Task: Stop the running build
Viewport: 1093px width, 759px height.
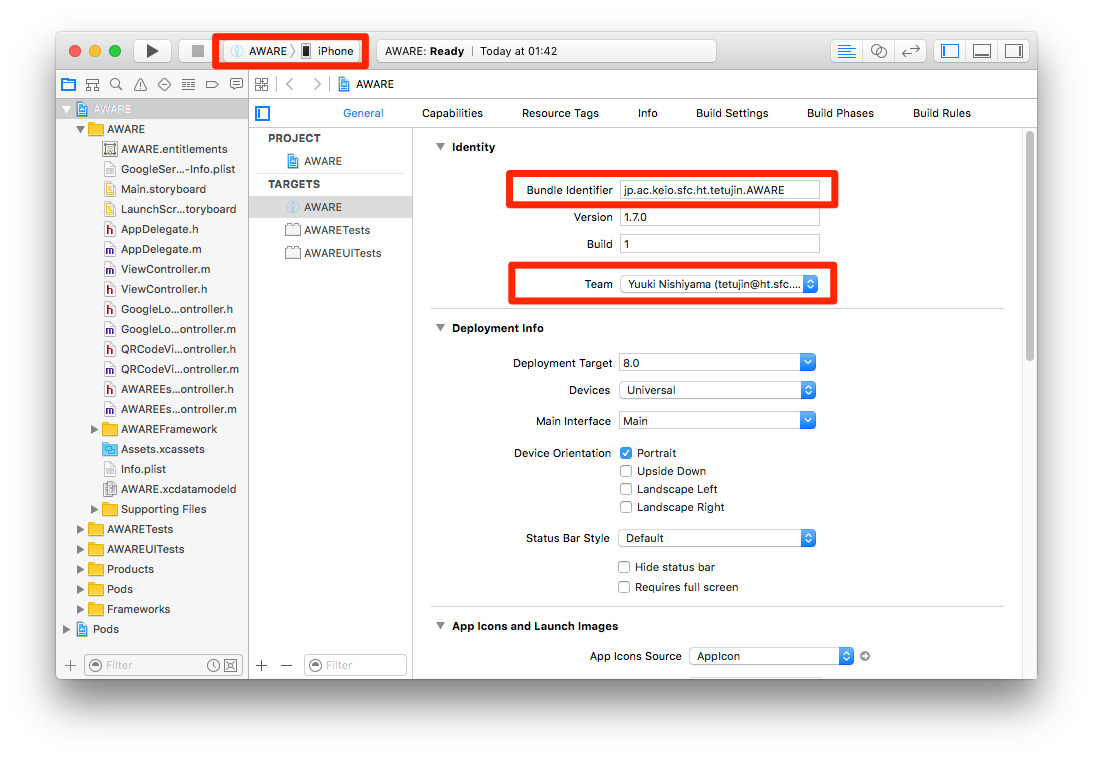Action: click(x=197, y=51)
